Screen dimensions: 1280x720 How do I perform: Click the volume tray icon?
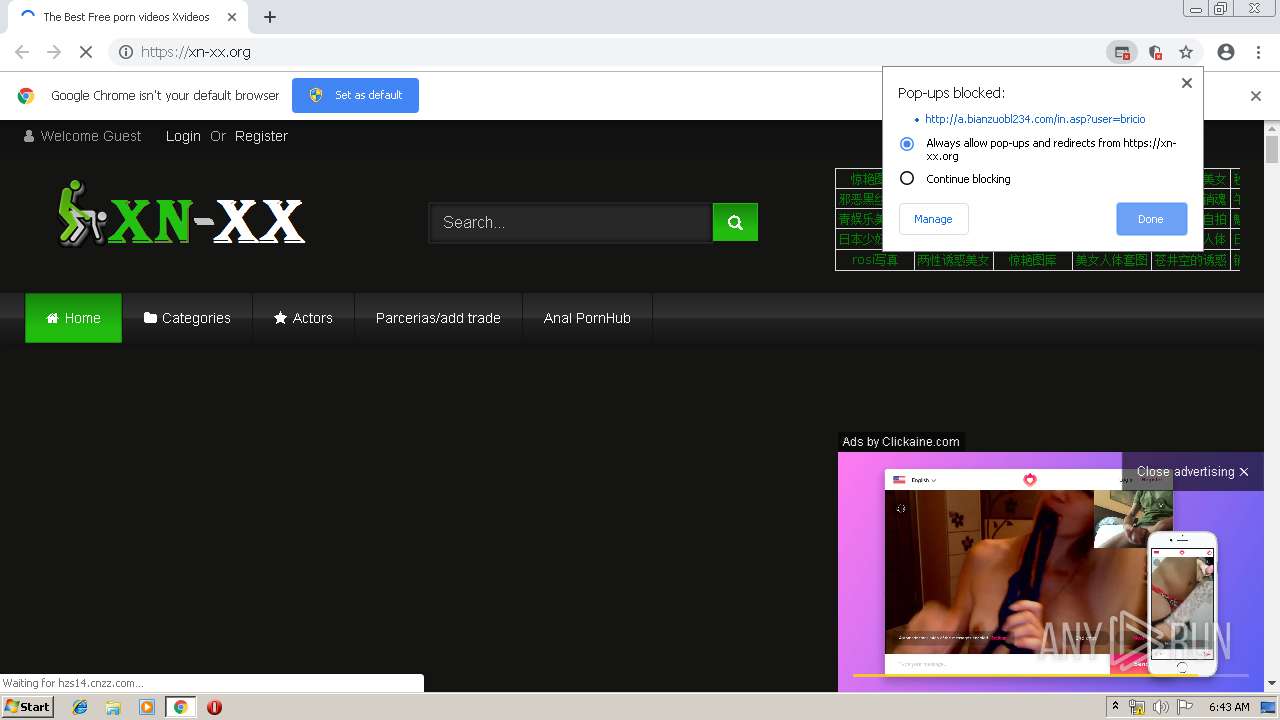point(1161,707)
